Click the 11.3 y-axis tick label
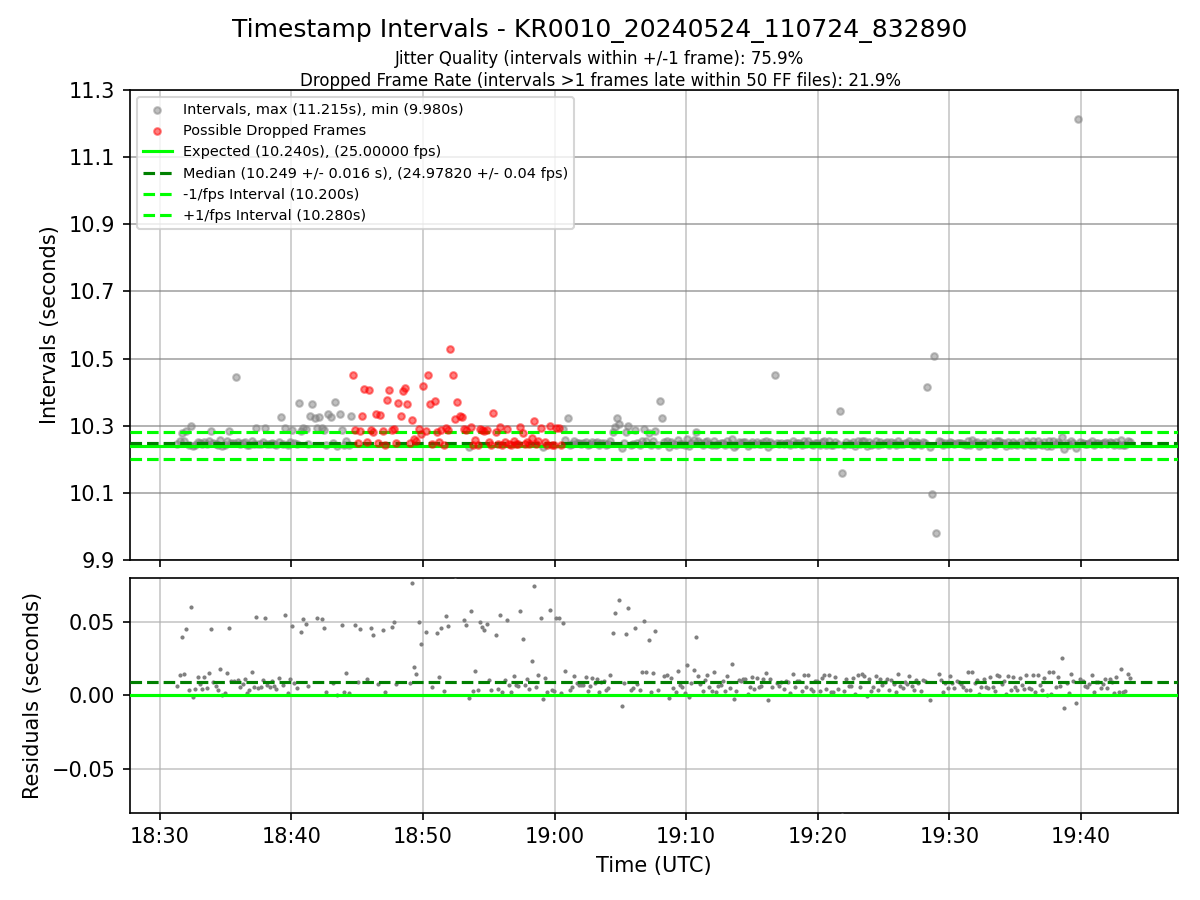Screen dimensions: 1200x900 point(93,91)
